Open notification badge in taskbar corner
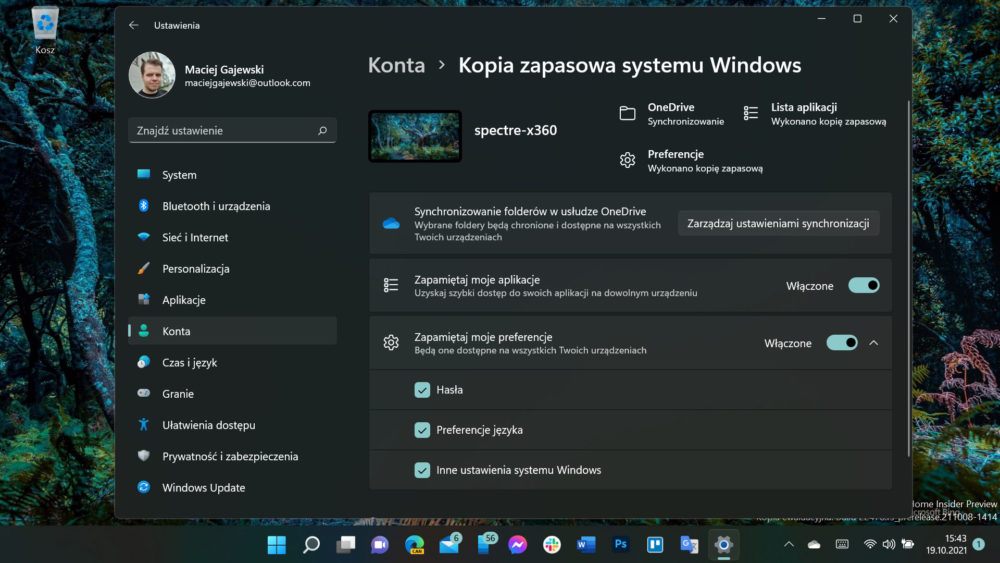 click(x=979, y=545)
